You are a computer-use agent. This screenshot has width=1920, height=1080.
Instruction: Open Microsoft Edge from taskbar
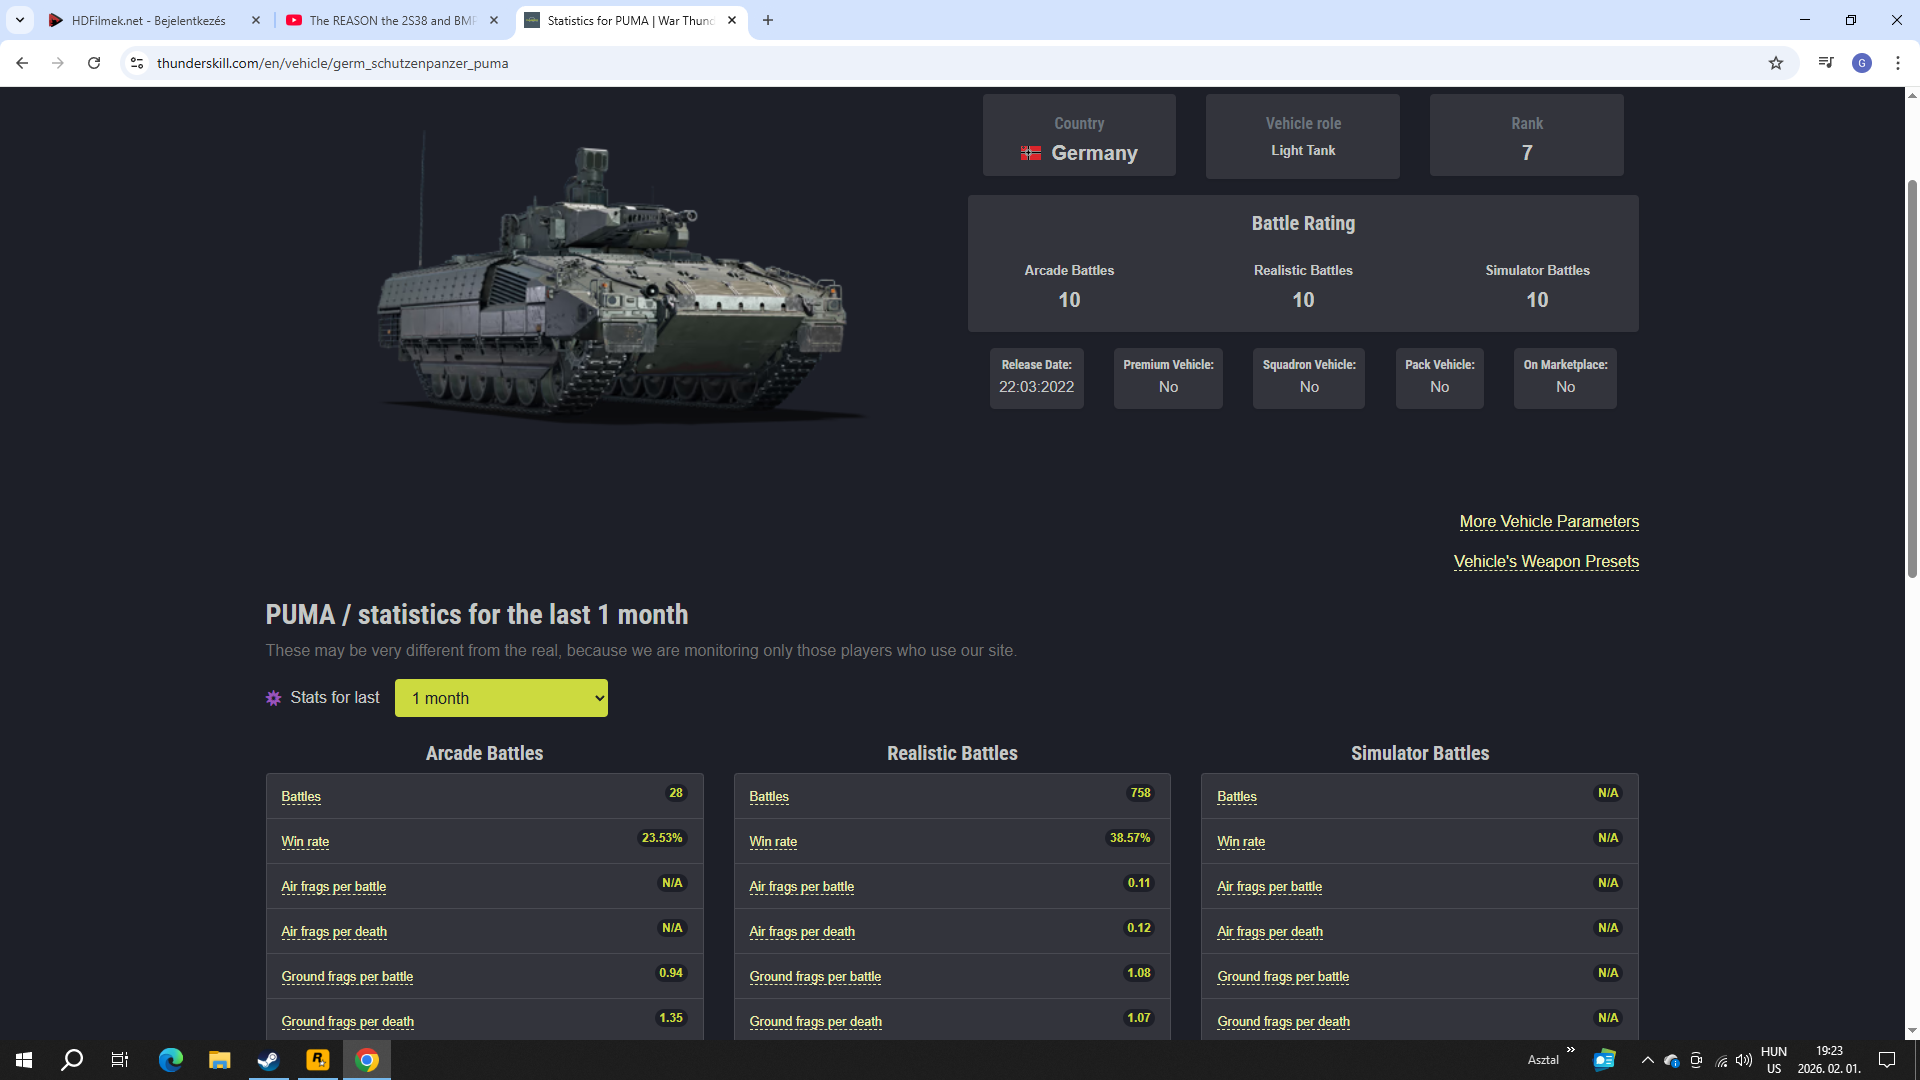click(171, 1060)
